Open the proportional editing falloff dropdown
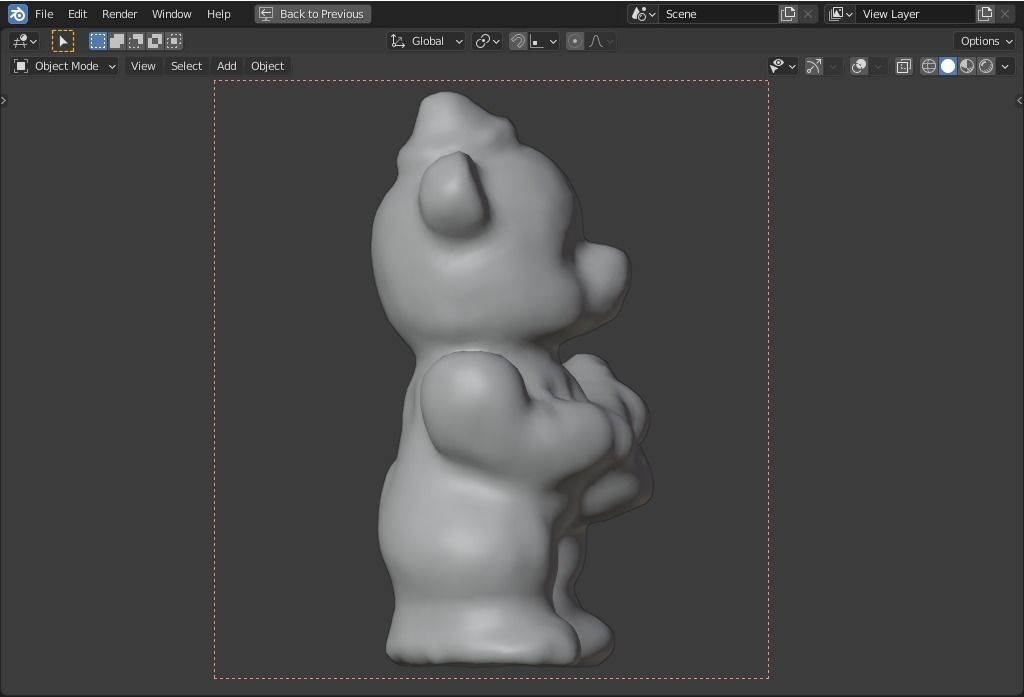Viewport: 1024px width, 697px height. coord(601,41)
